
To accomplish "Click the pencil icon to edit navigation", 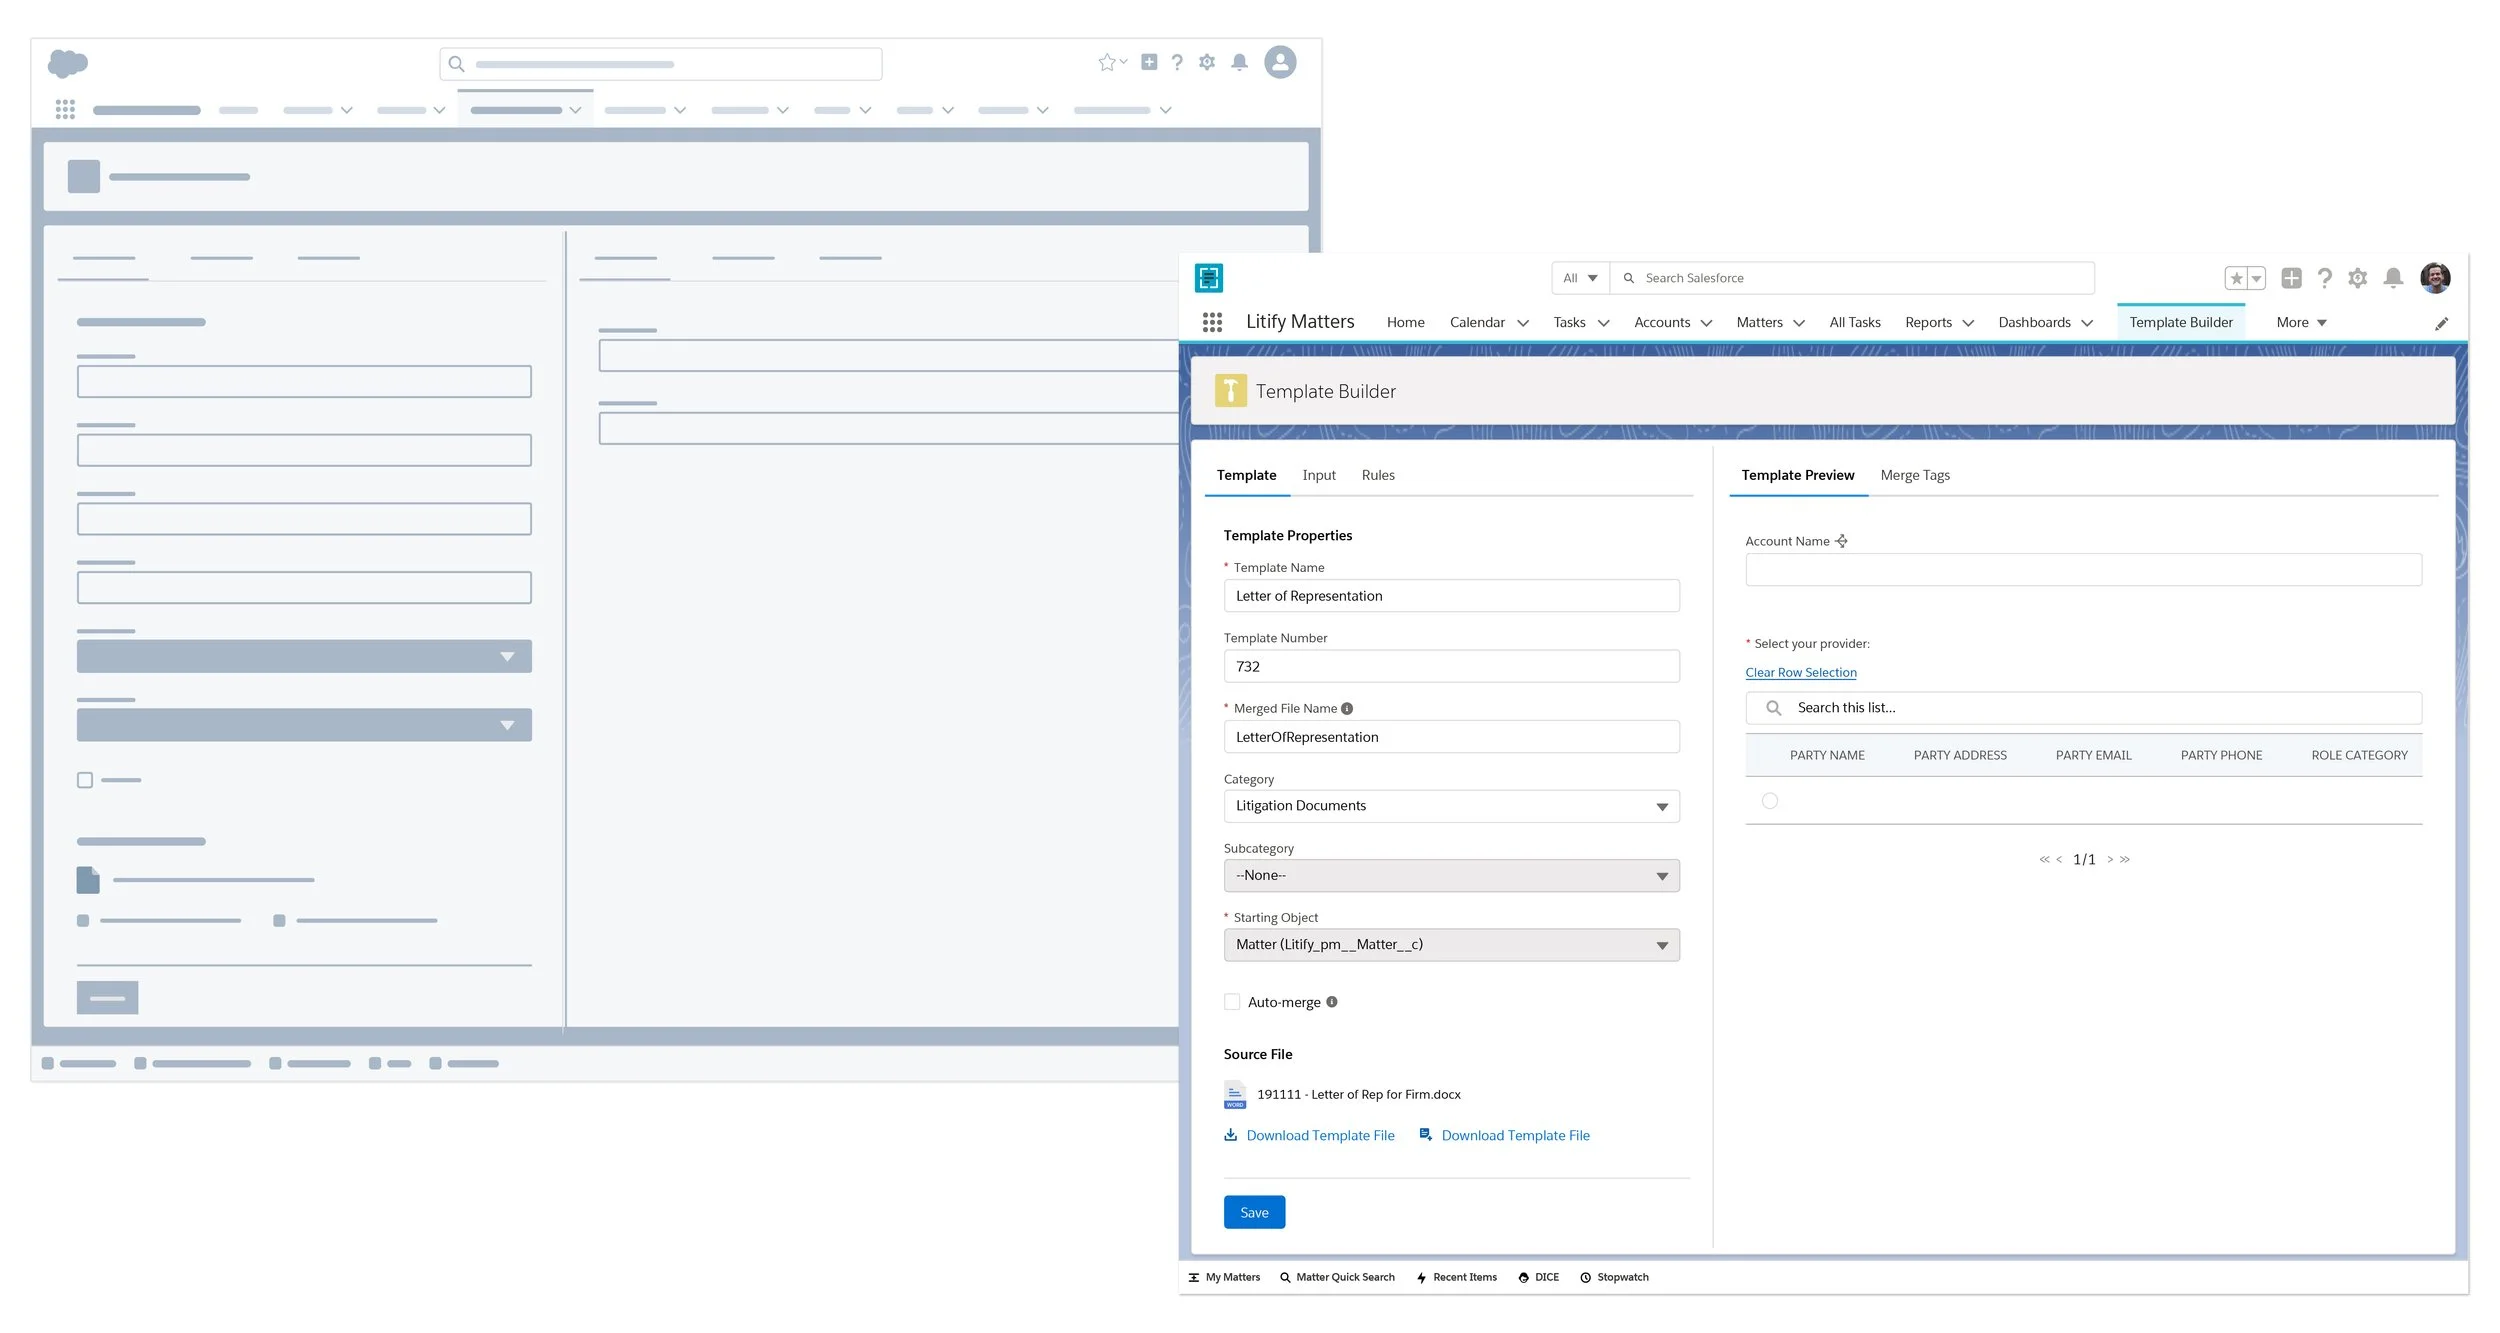I will pyautogui.click(x=2441, y=323).
